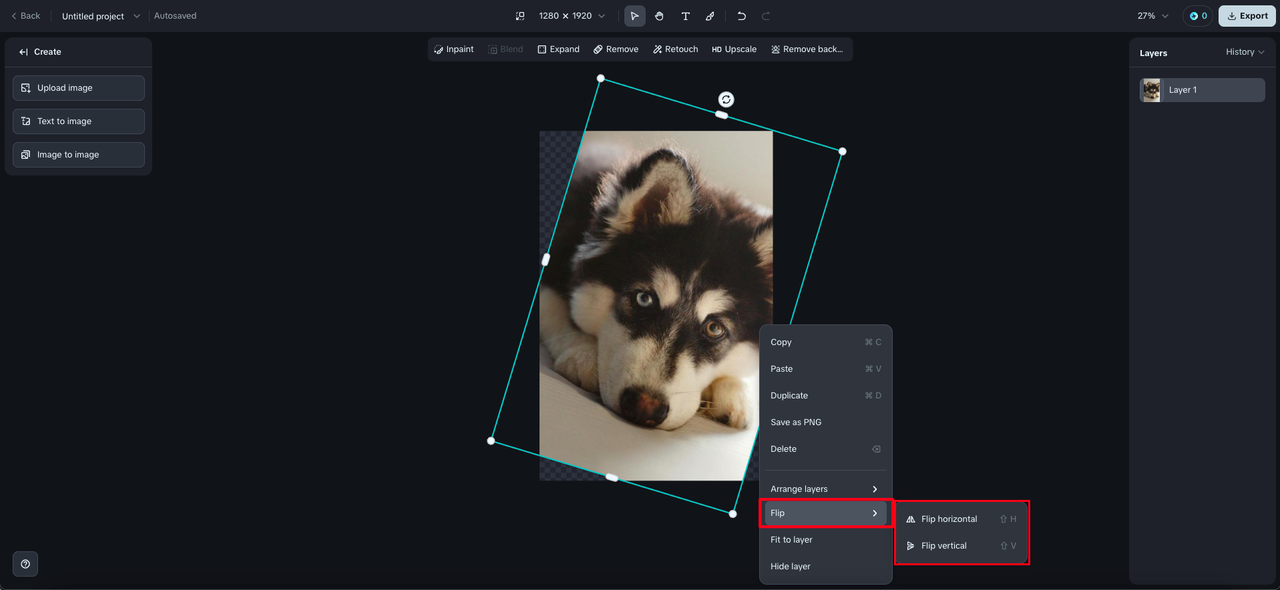Undo the last action
1280x590 pixels.
[x=741, y=16]
